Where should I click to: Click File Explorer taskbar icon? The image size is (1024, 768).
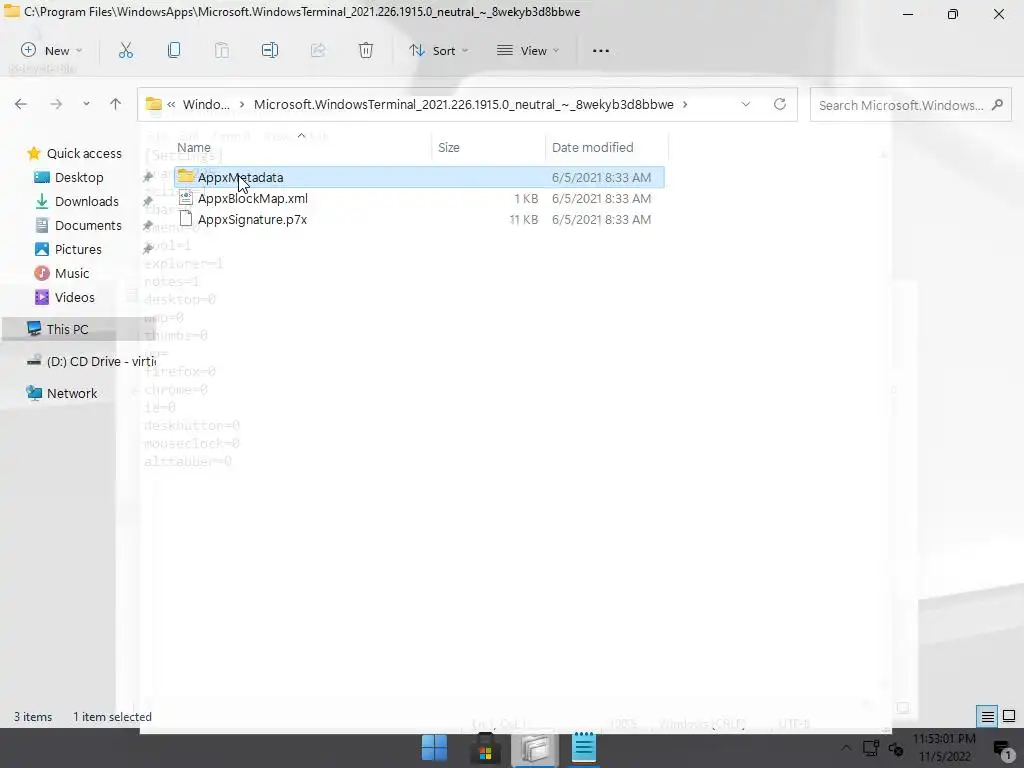[x=535, y=748]
